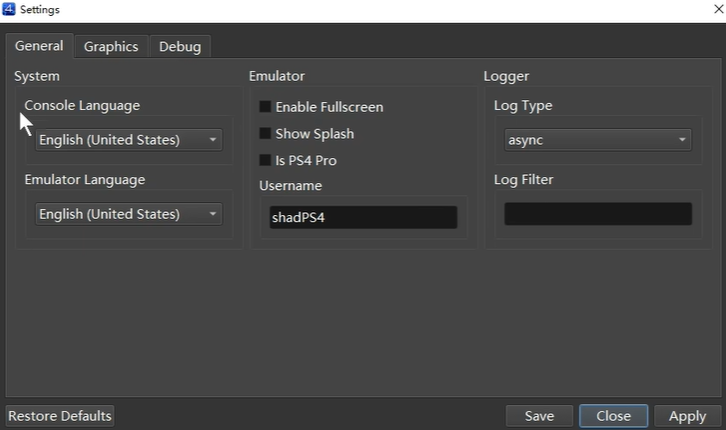Expand the Emulator Language combo box
726x430 pixels.
click(129, 214)
